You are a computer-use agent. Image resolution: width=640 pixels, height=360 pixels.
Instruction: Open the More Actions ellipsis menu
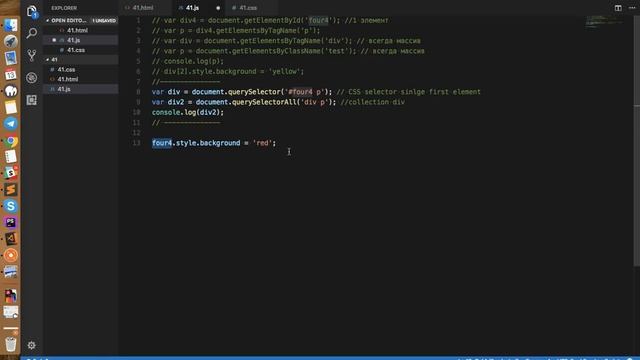(x=632, y=8)
